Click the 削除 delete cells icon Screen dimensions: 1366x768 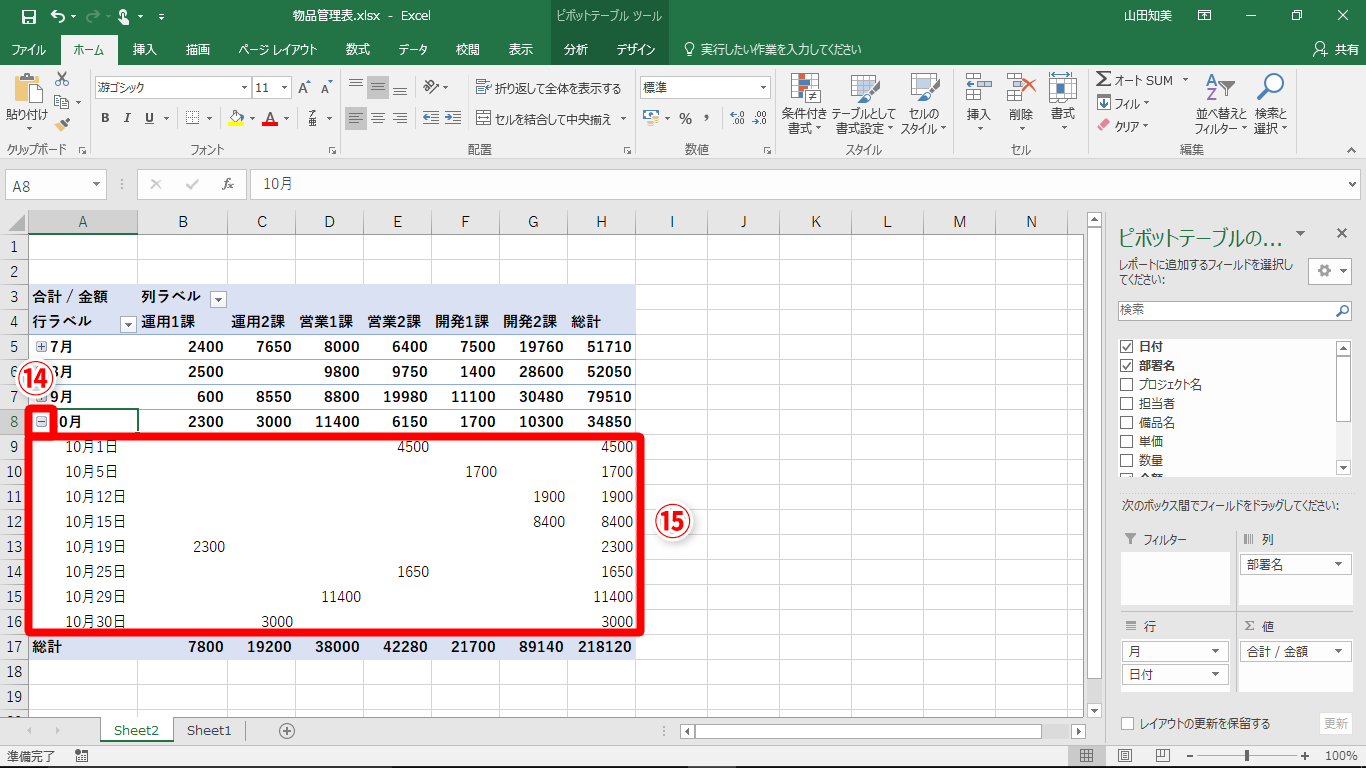click(x=1020, y=88)
